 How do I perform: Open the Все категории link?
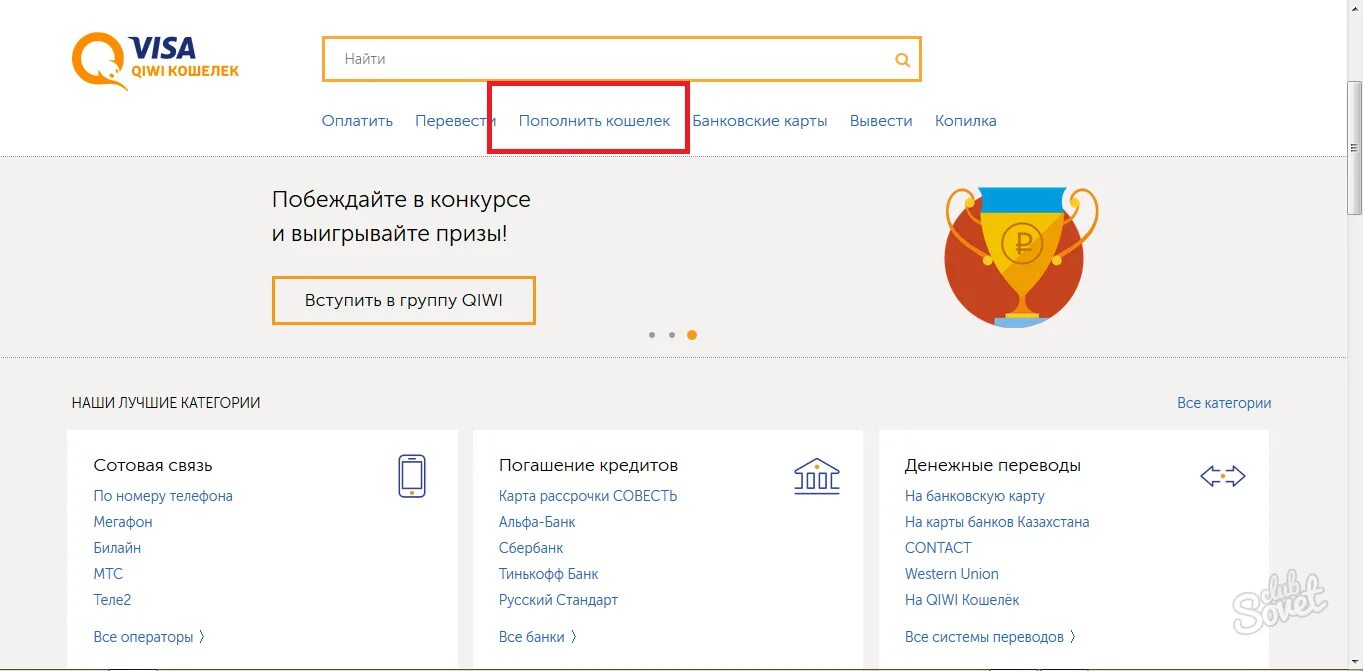(x=1224, y=403)
